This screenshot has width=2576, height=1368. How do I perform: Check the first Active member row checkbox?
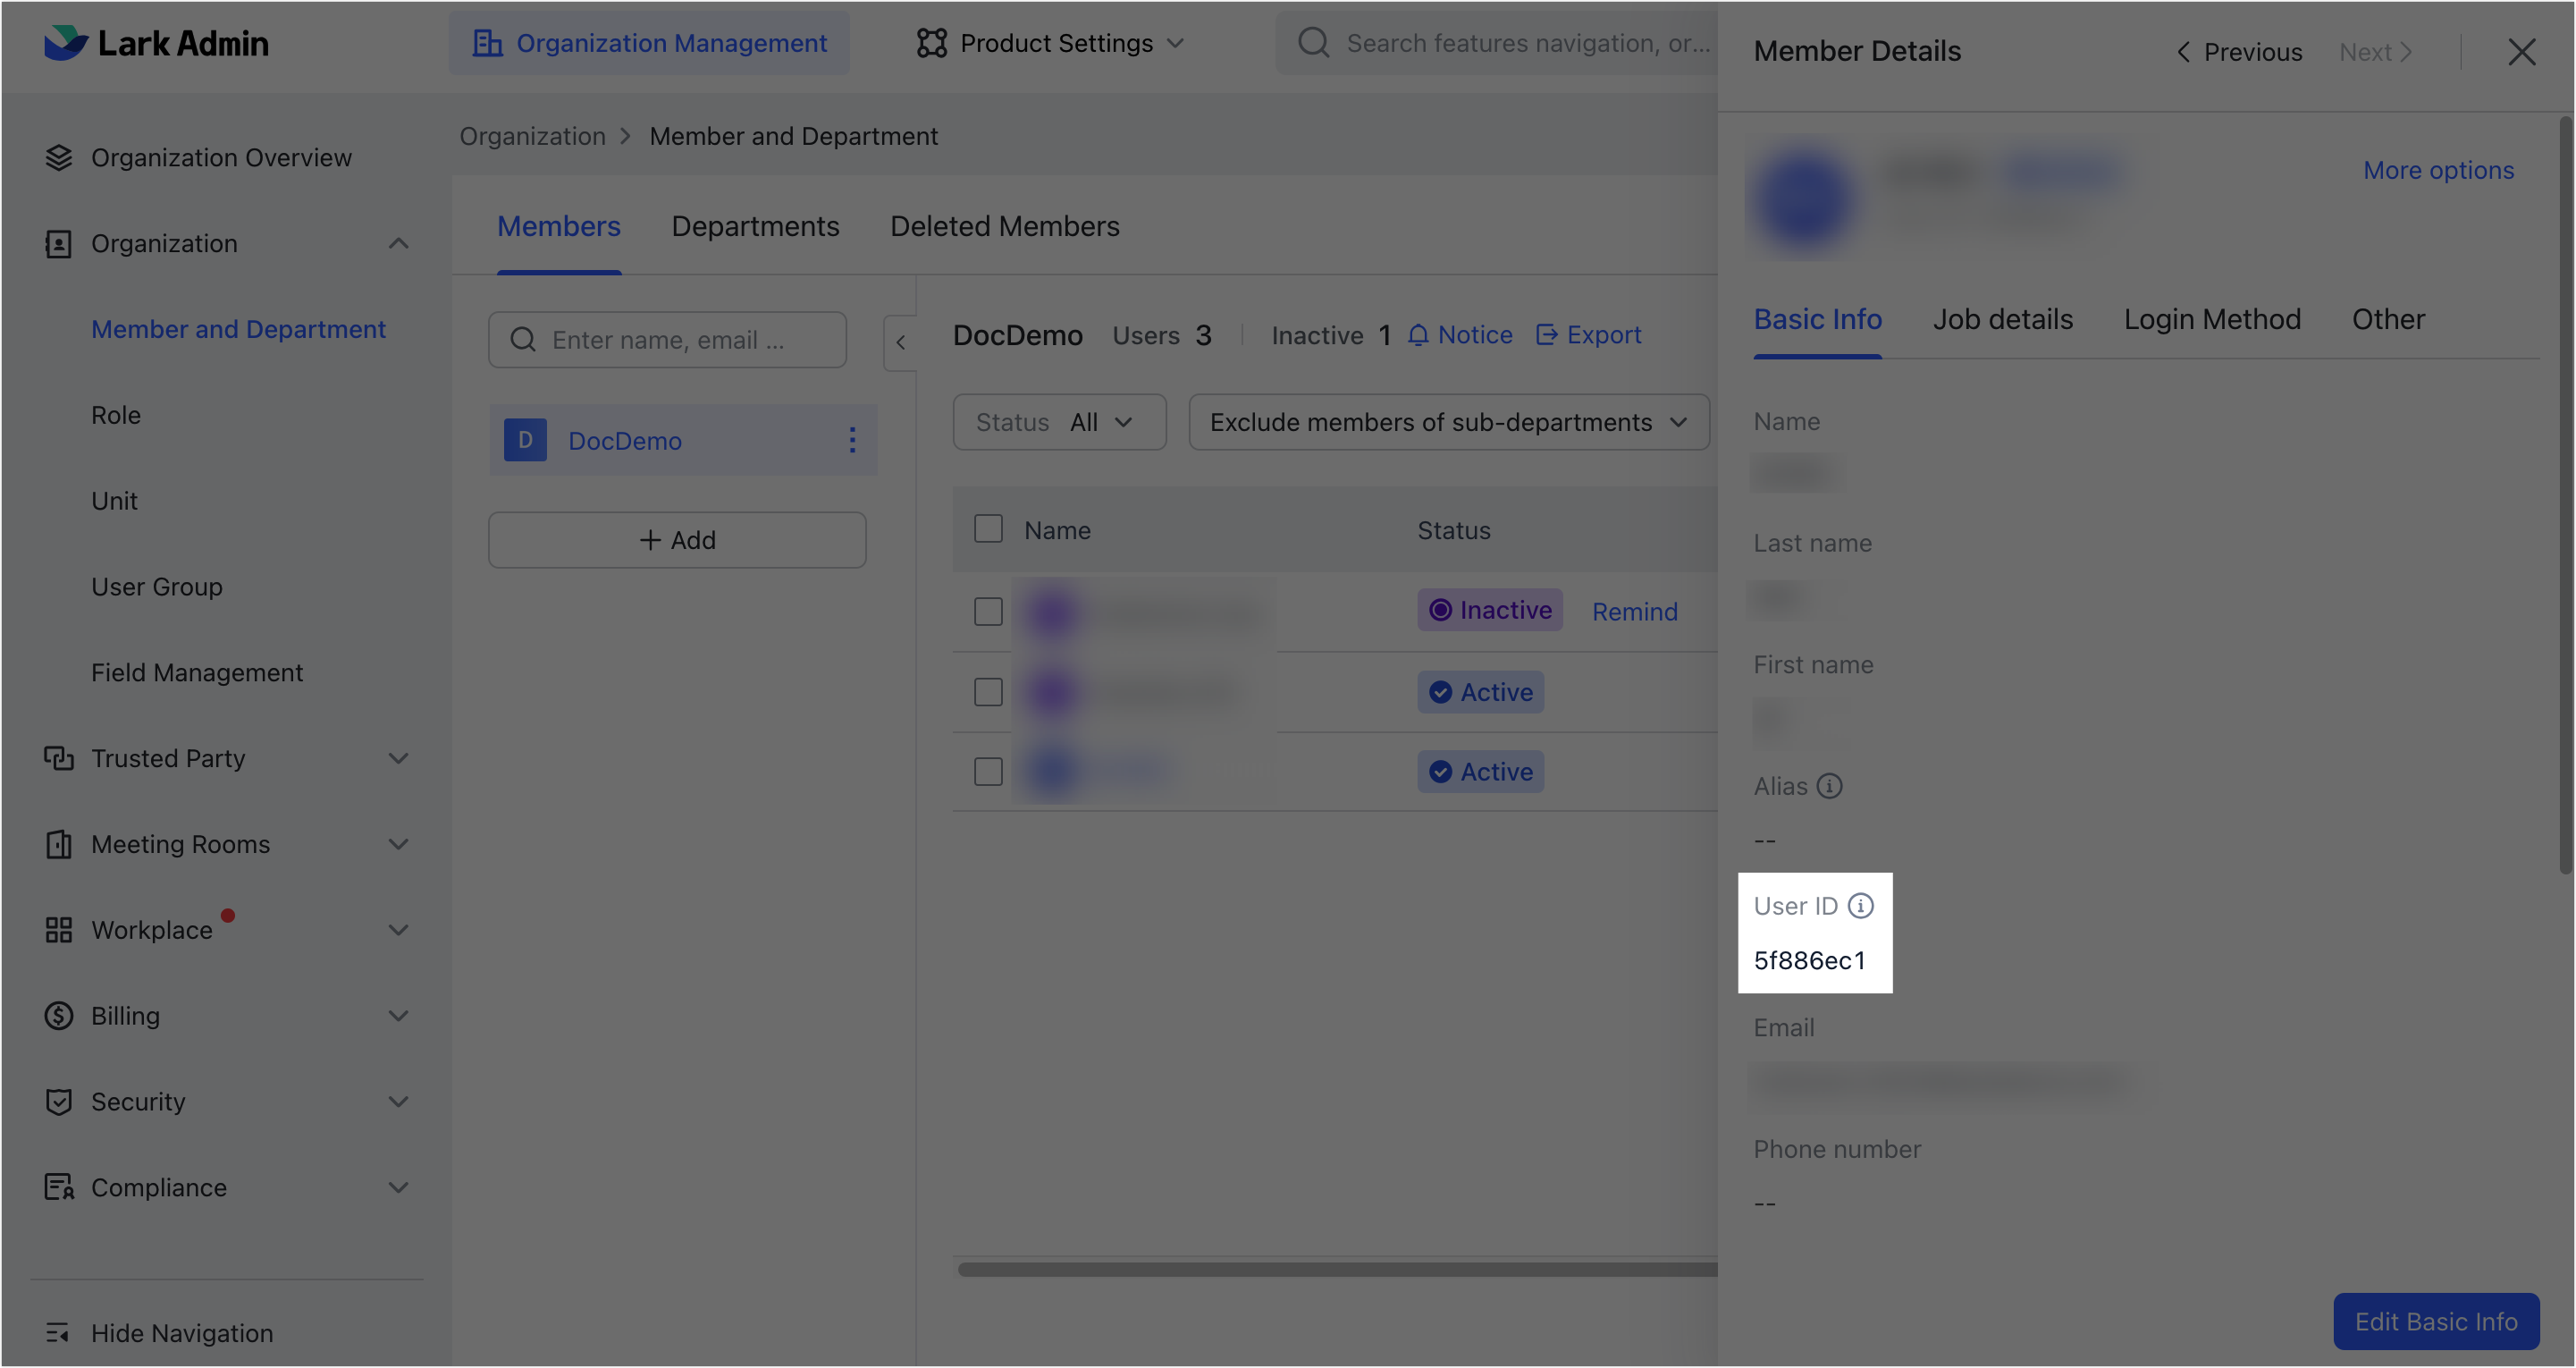988,692
